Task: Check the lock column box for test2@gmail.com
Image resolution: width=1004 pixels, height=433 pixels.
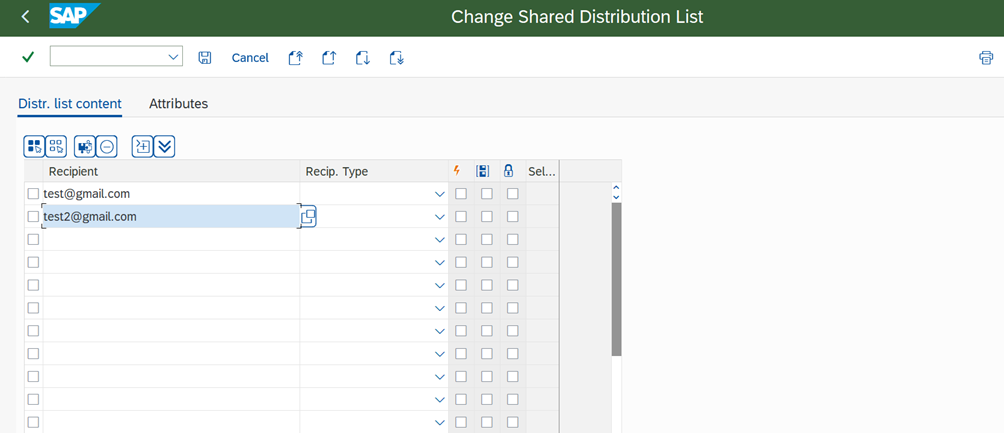Action: [512, 217]
